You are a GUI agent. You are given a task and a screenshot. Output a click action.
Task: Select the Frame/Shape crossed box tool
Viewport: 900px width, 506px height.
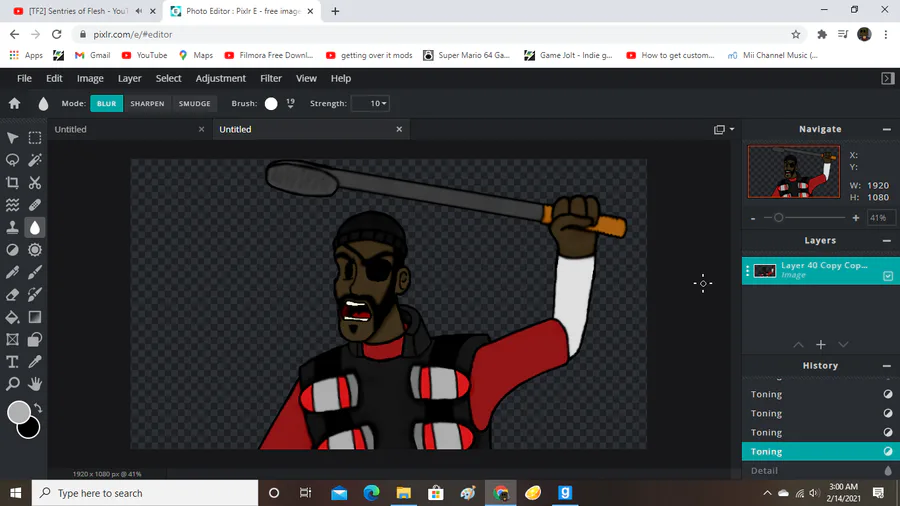coord(12,339)
